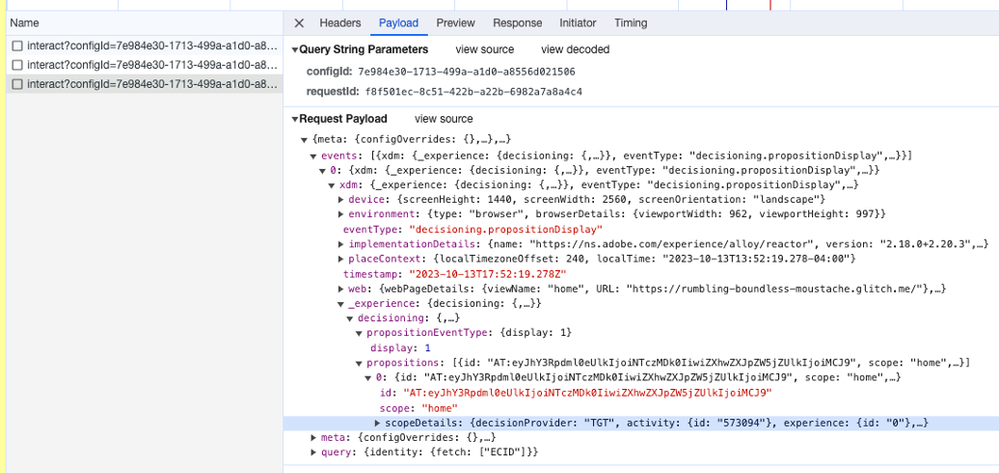Select the Timing tab

pyautogui.click(x=630, y=23)
